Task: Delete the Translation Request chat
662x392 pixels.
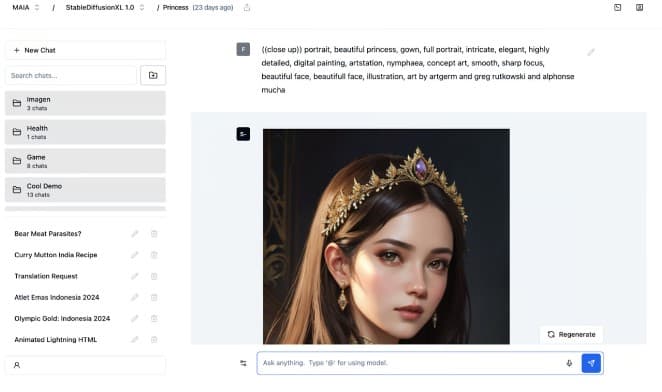Action: click(154, 276)
